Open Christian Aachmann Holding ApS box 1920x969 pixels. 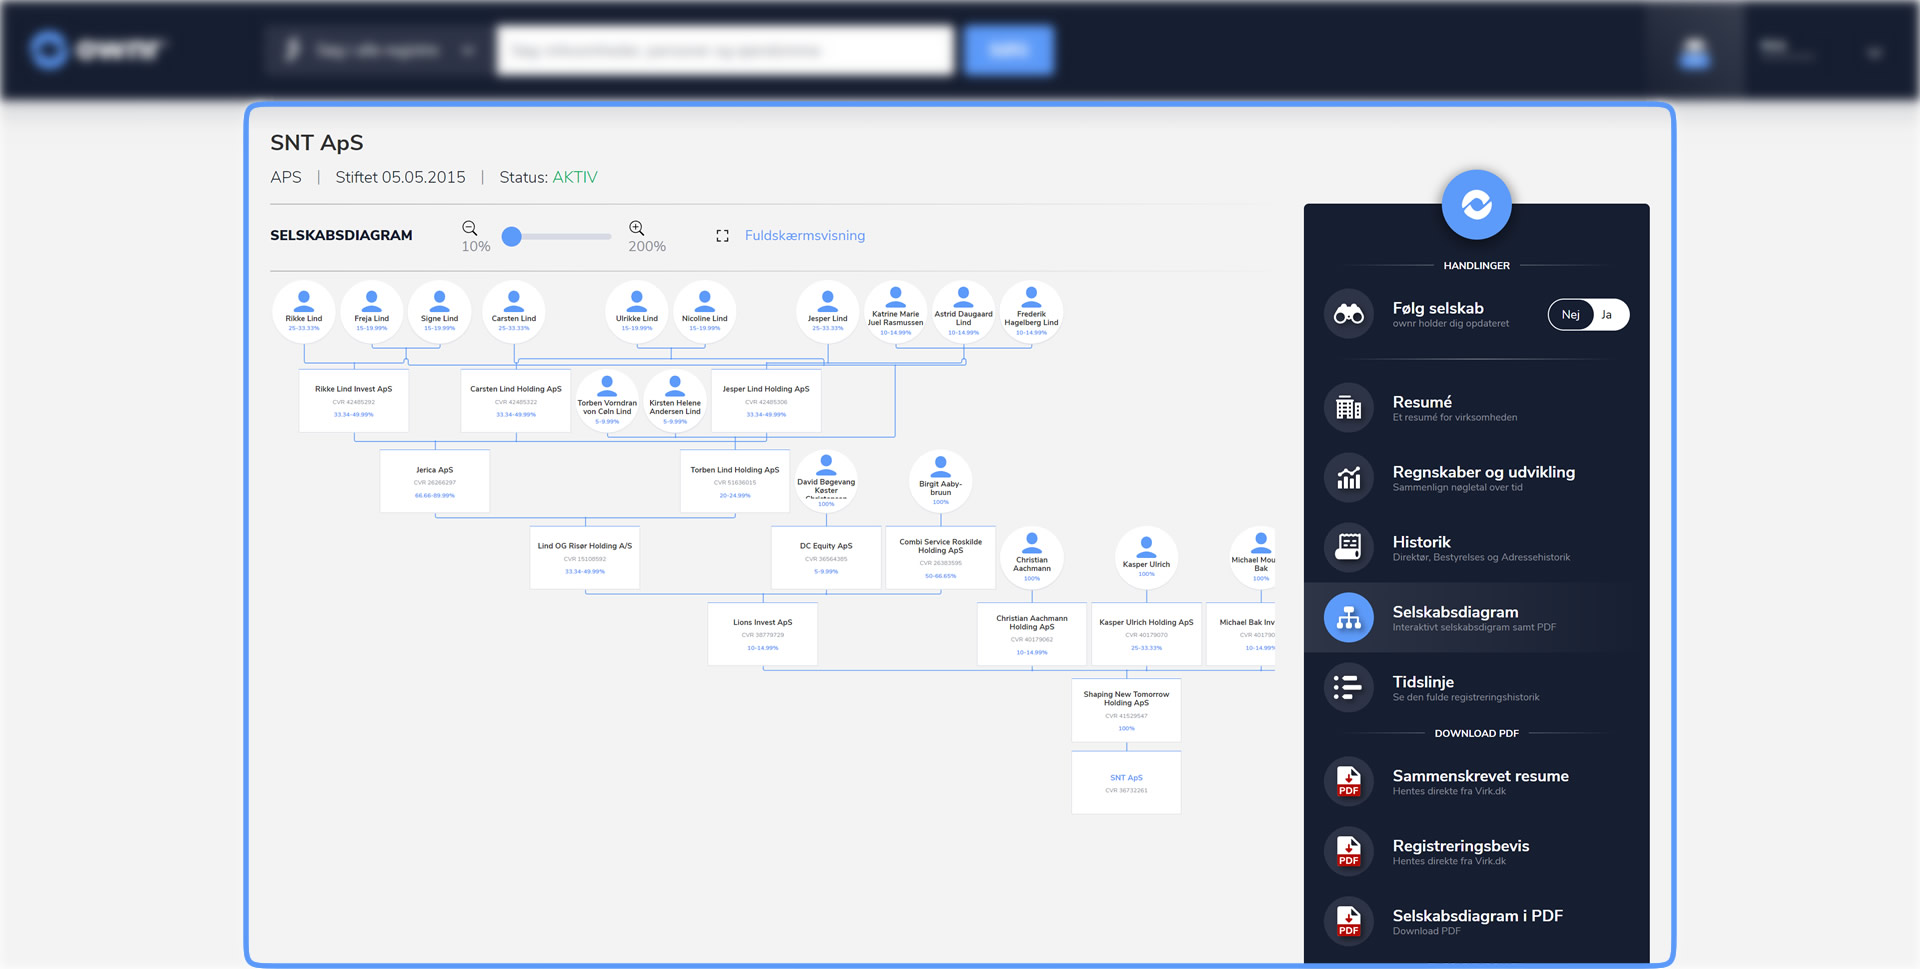(x=1032, y=634)
